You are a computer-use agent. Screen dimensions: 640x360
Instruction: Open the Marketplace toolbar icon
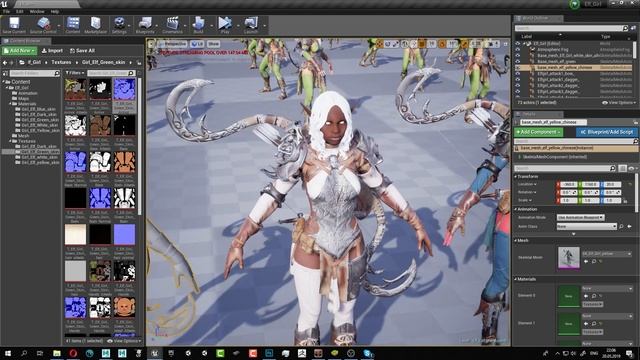96,25
